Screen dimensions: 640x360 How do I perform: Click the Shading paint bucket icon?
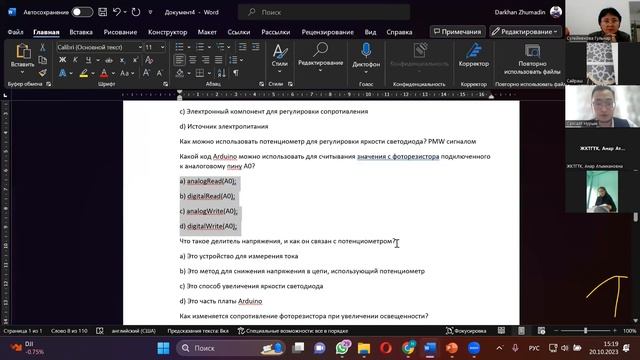point(180,73)
